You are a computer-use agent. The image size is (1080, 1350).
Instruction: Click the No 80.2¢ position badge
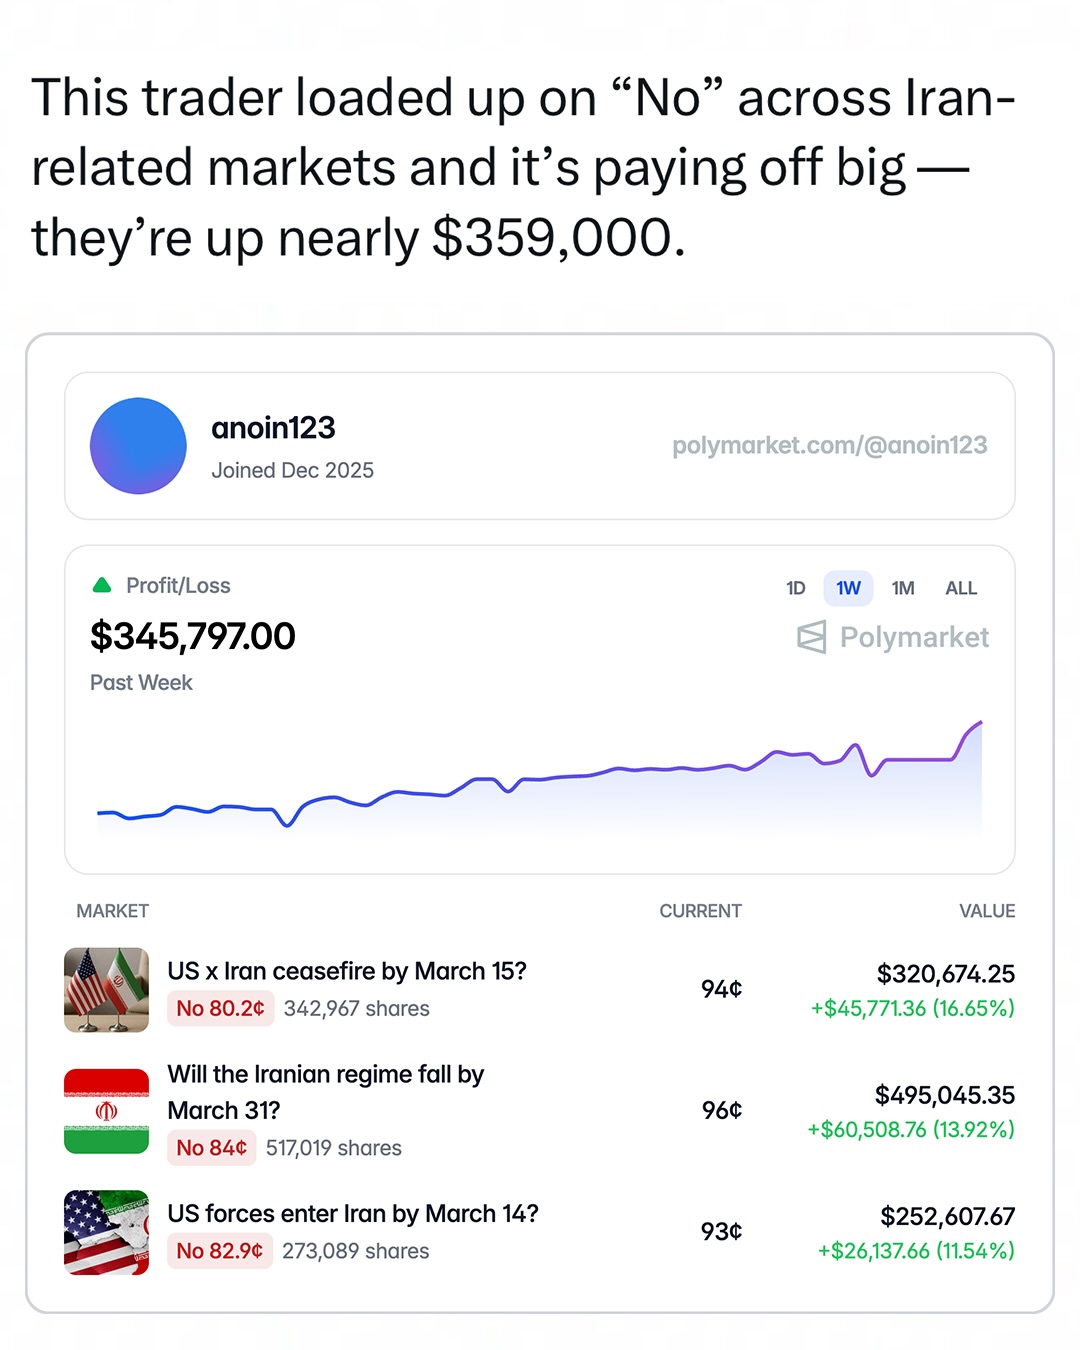[220, 1008]
